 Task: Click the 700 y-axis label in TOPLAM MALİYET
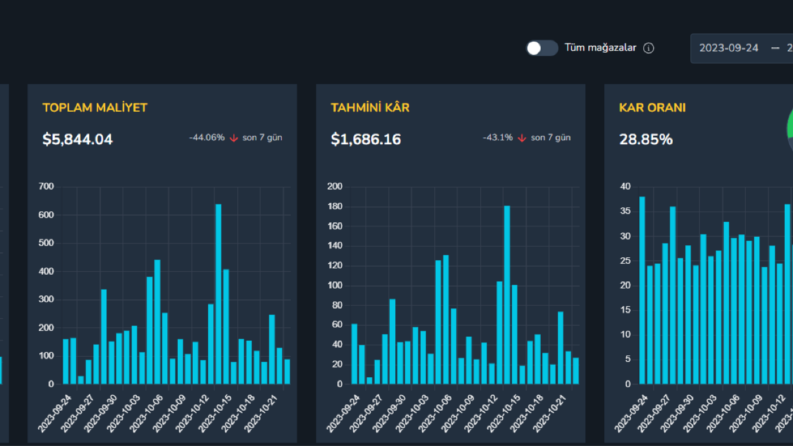(x=46, y=187)
